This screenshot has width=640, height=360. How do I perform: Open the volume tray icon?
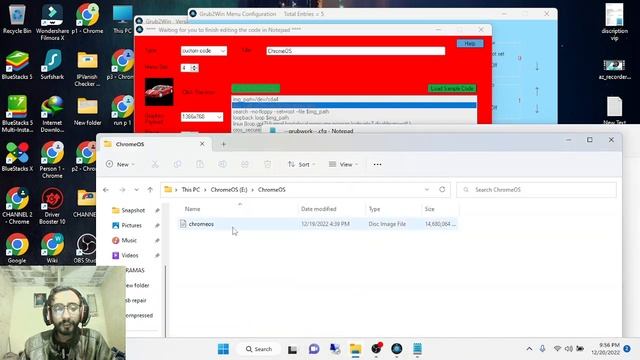point(569,349)
